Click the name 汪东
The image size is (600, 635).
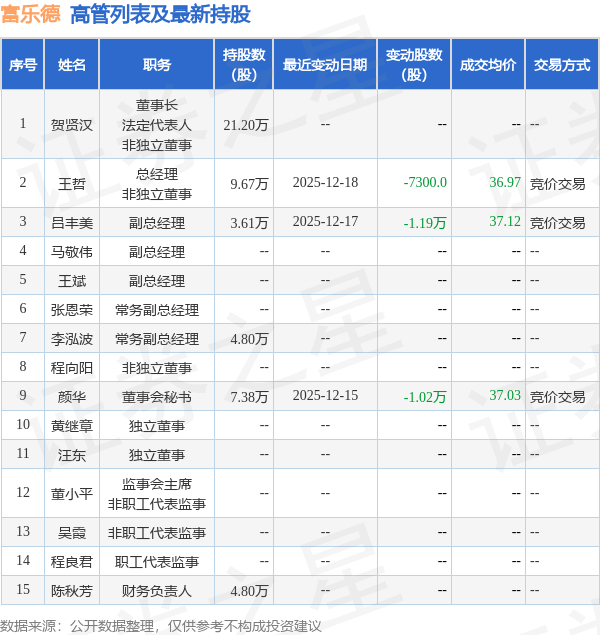point(72,455)
